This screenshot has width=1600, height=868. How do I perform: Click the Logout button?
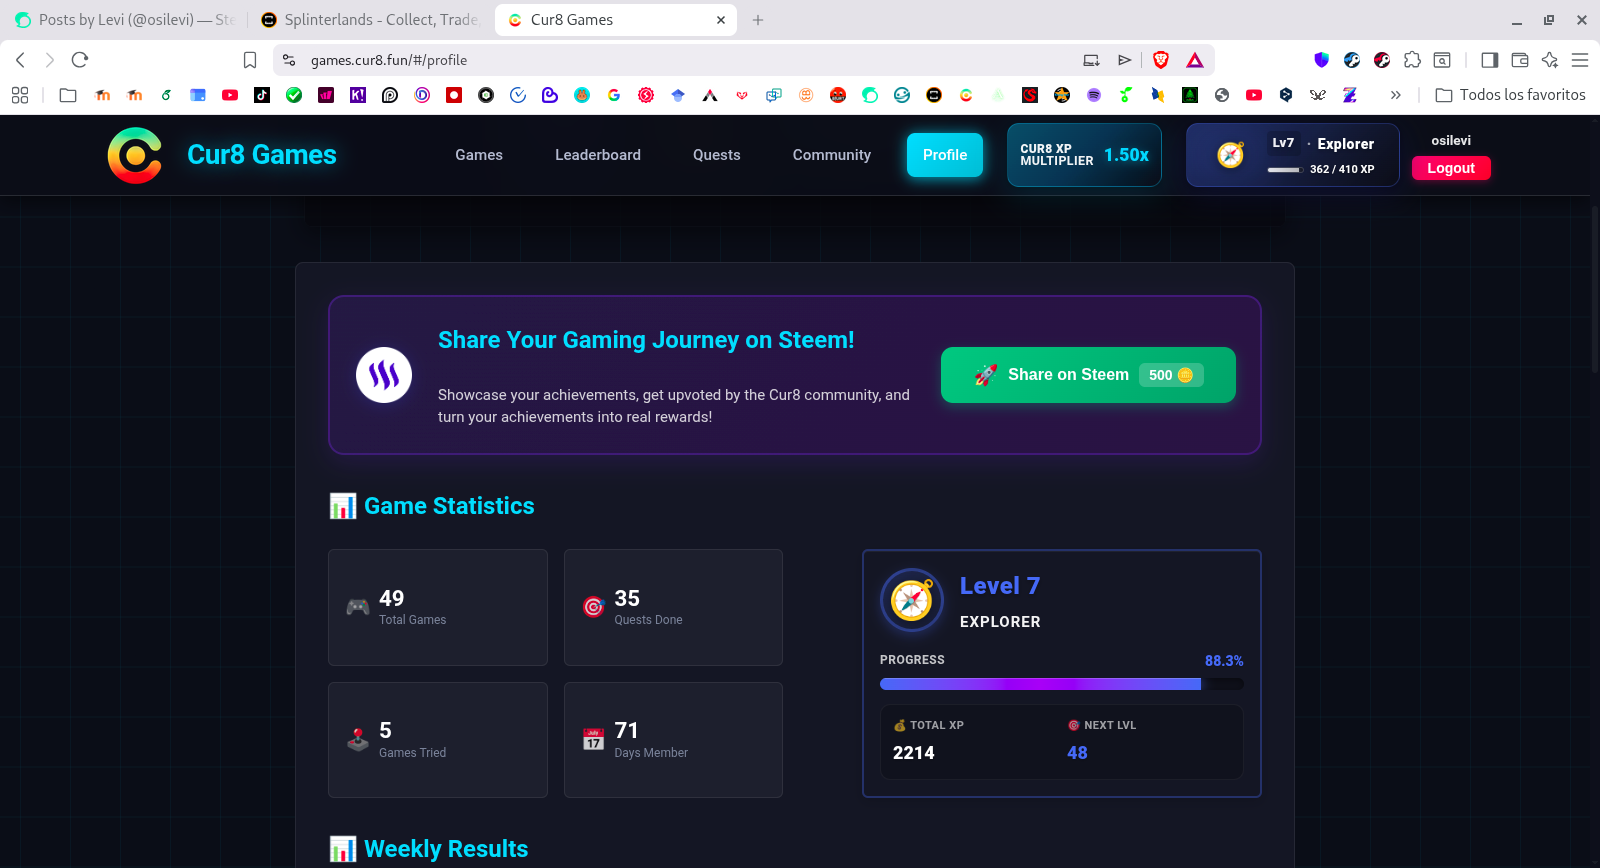[1451, 168]
